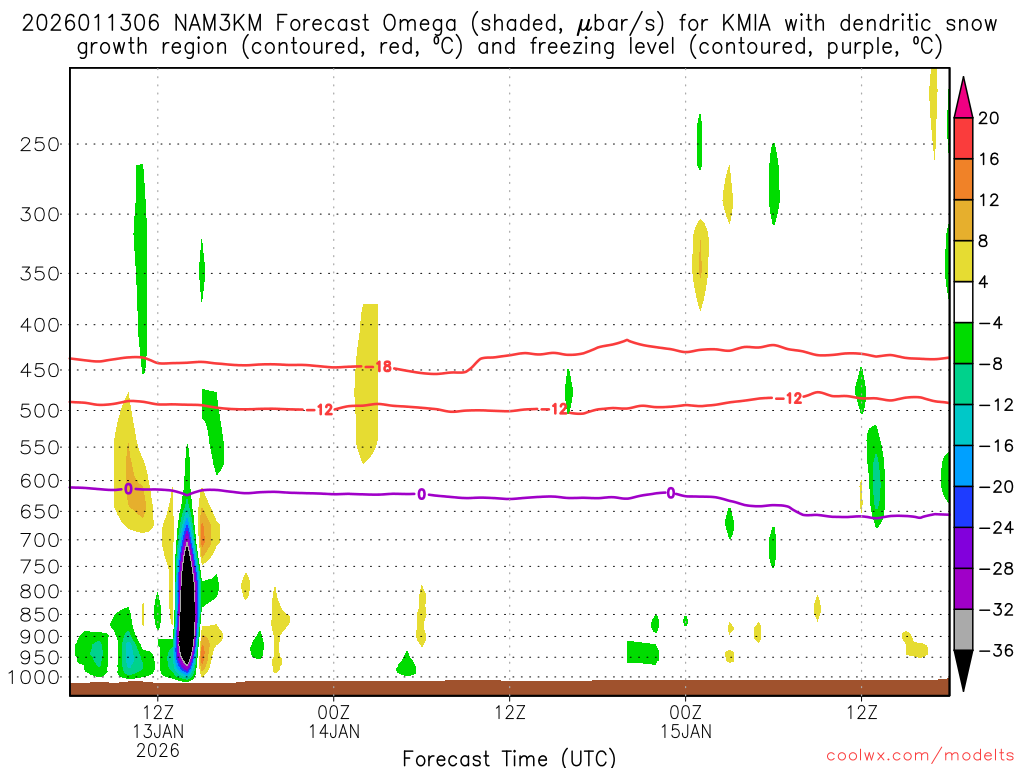The height and width of the screenshot is (768, 1024).
Task: Click the 650 pressure level label
Action: [40, 511]
